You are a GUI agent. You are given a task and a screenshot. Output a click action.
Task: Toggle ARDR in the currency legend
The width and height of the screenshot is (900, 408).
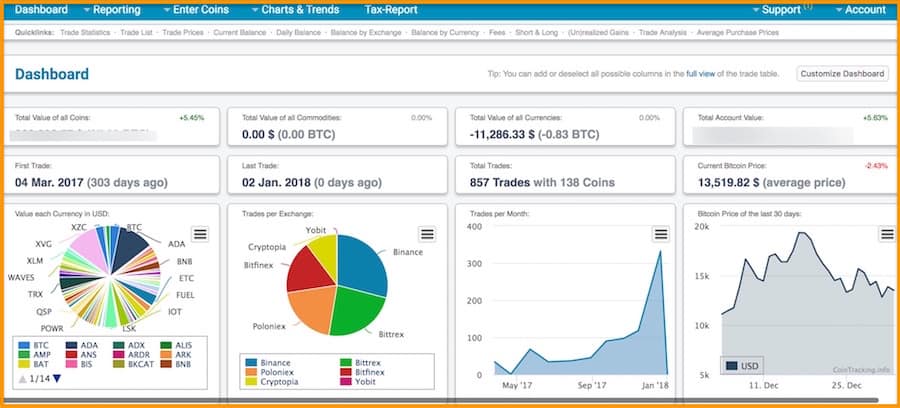[131, 355]
